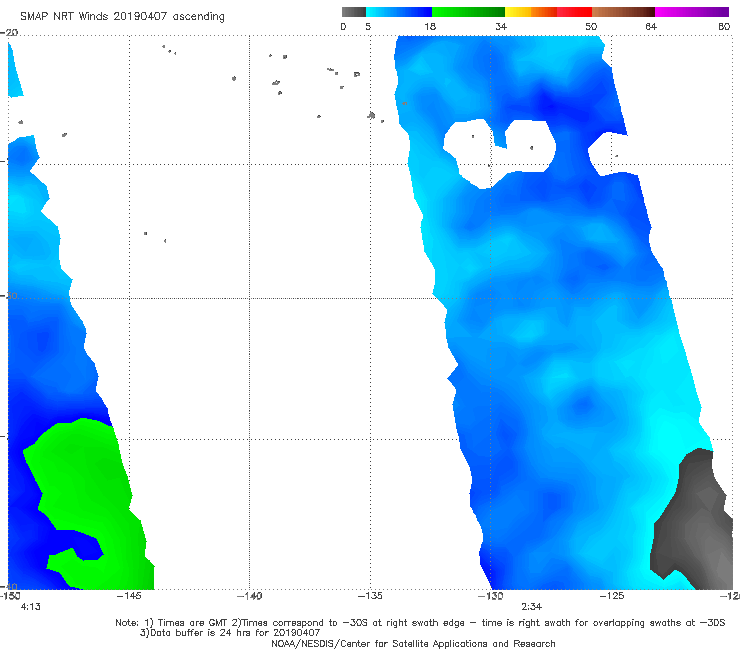Click the longitude label '-140'
Image resolution: width=740 pixels, height=650 pixels.
pyautogui.click(x=250, y=596)
